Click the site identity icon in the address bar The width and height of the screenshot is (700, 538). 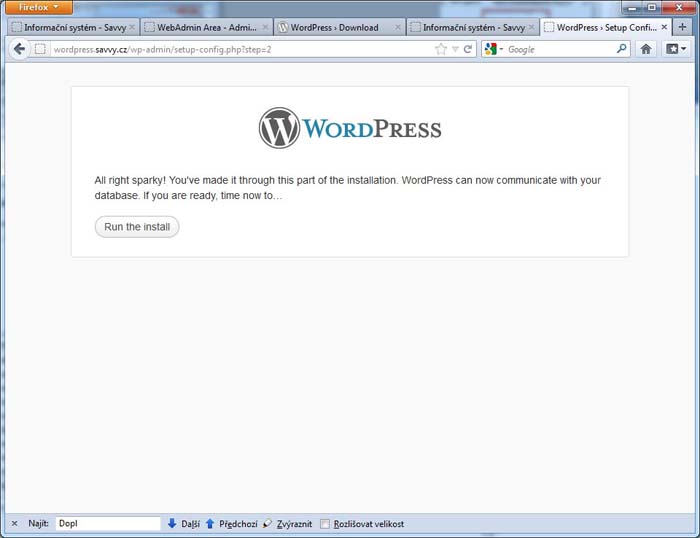[x=40, y=49]
